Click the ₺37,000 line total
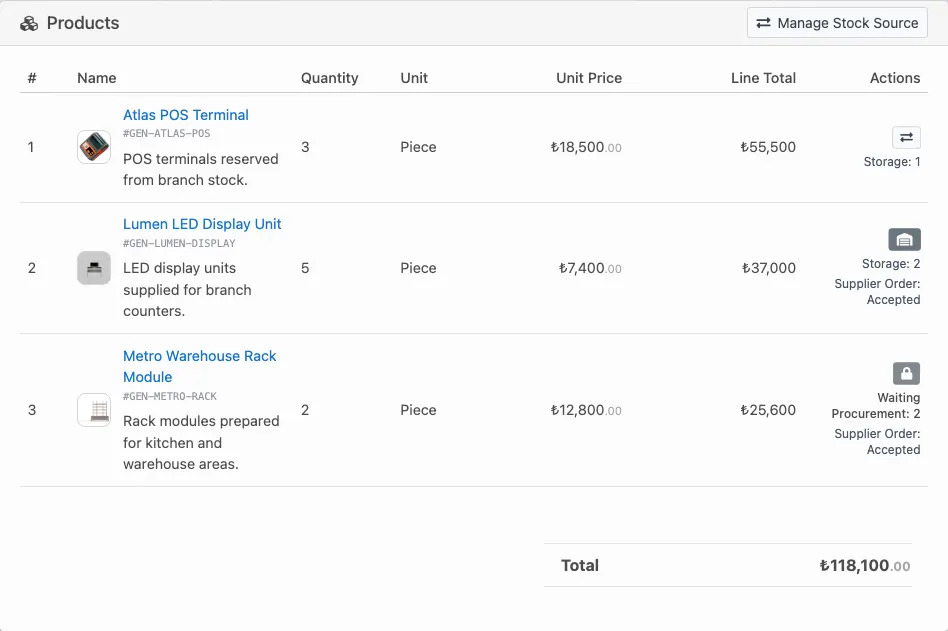948x631 pixels. click(768, 268)
